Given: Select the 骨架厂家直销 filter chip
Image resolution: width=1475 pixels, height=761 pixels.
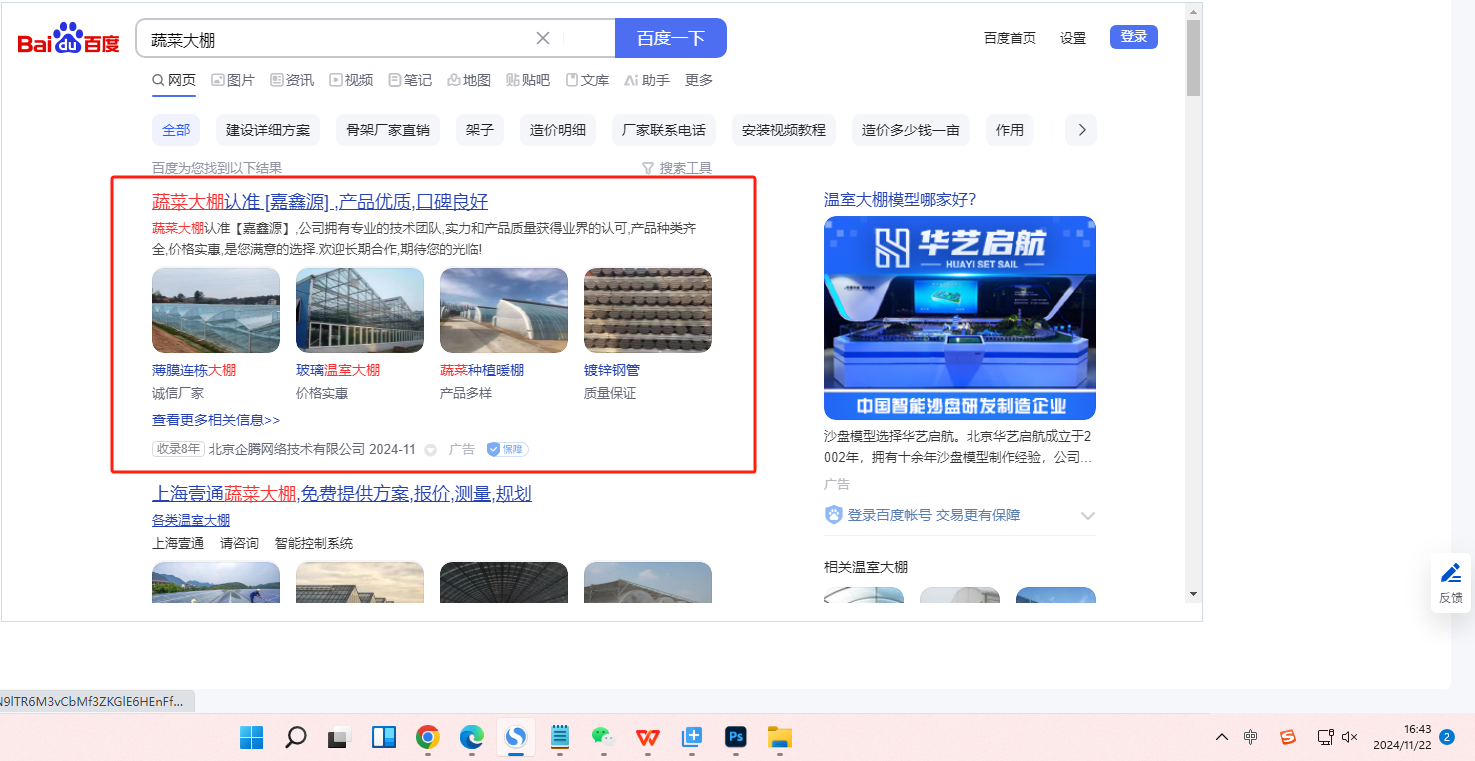Looking at the screenshot, I should [x=388, y=130].
